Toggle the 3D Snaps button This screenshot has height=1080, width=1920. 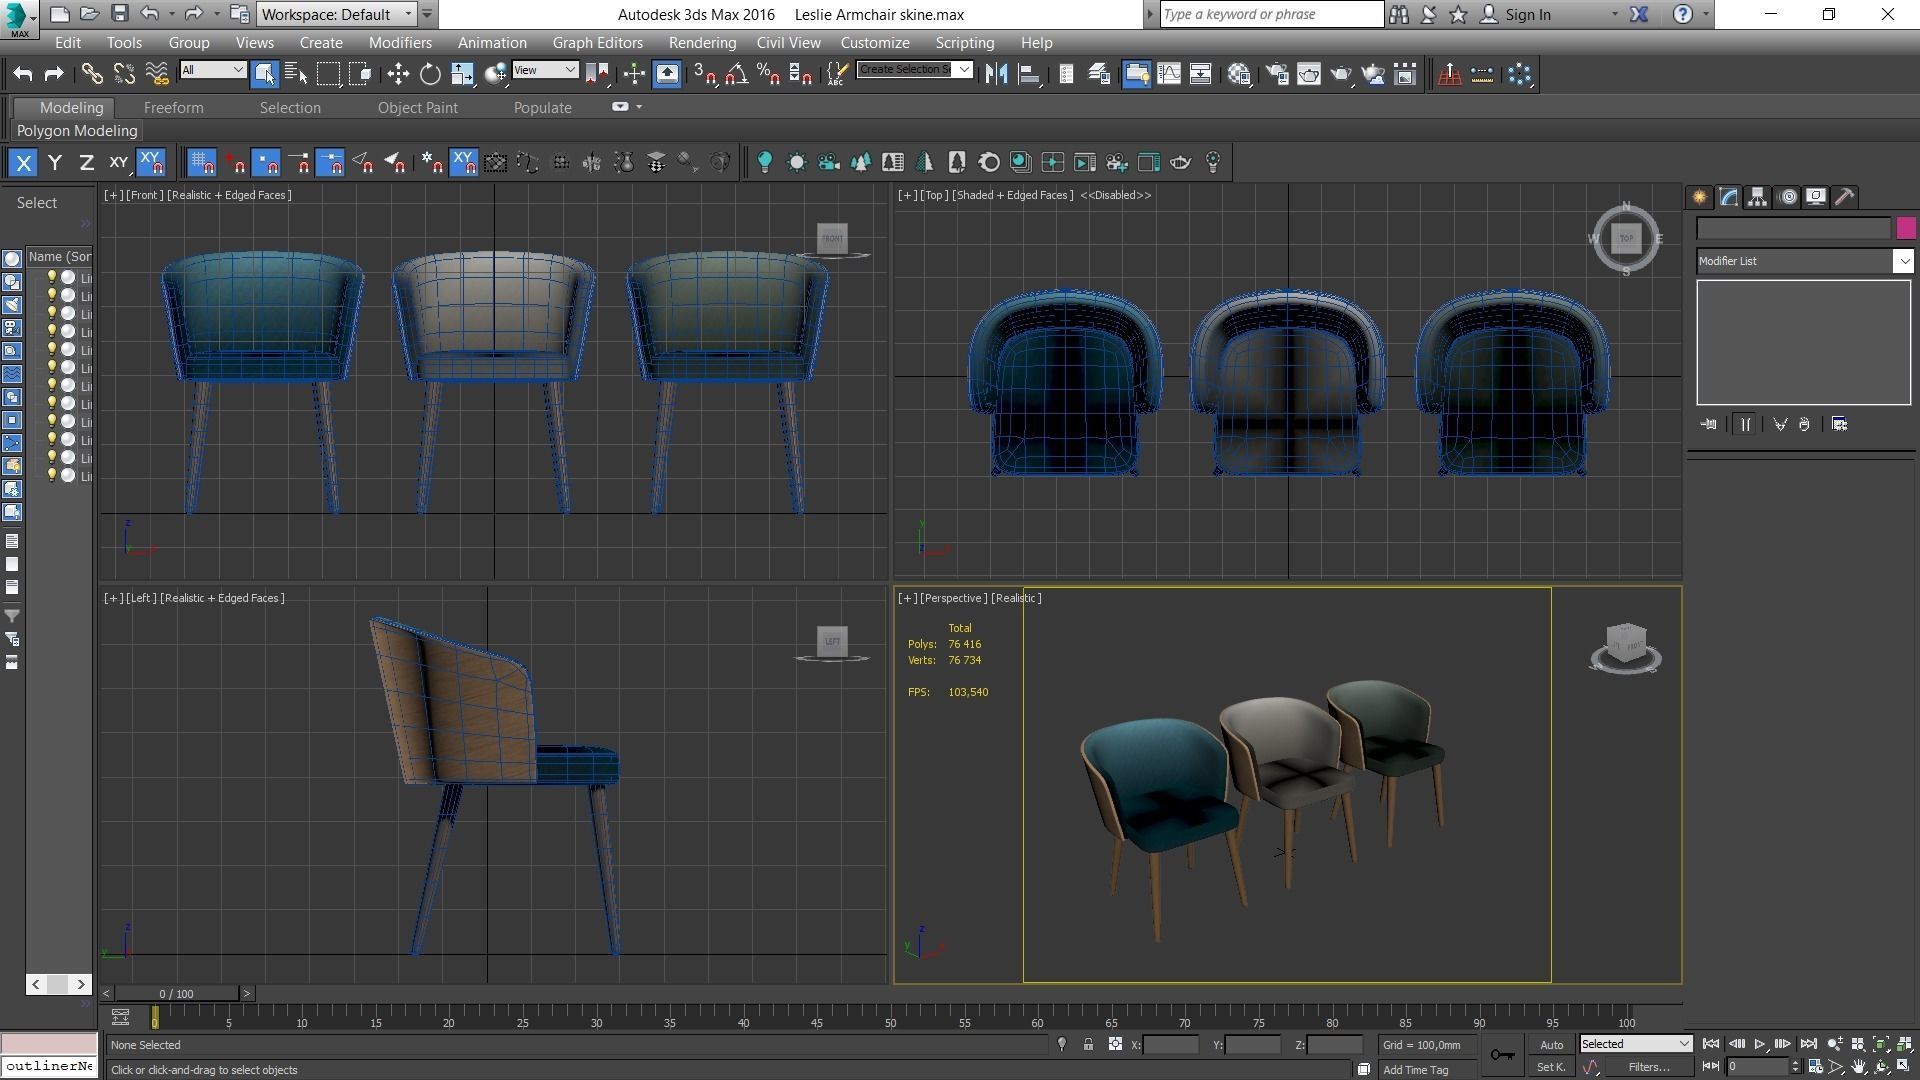tap(705, 74)
